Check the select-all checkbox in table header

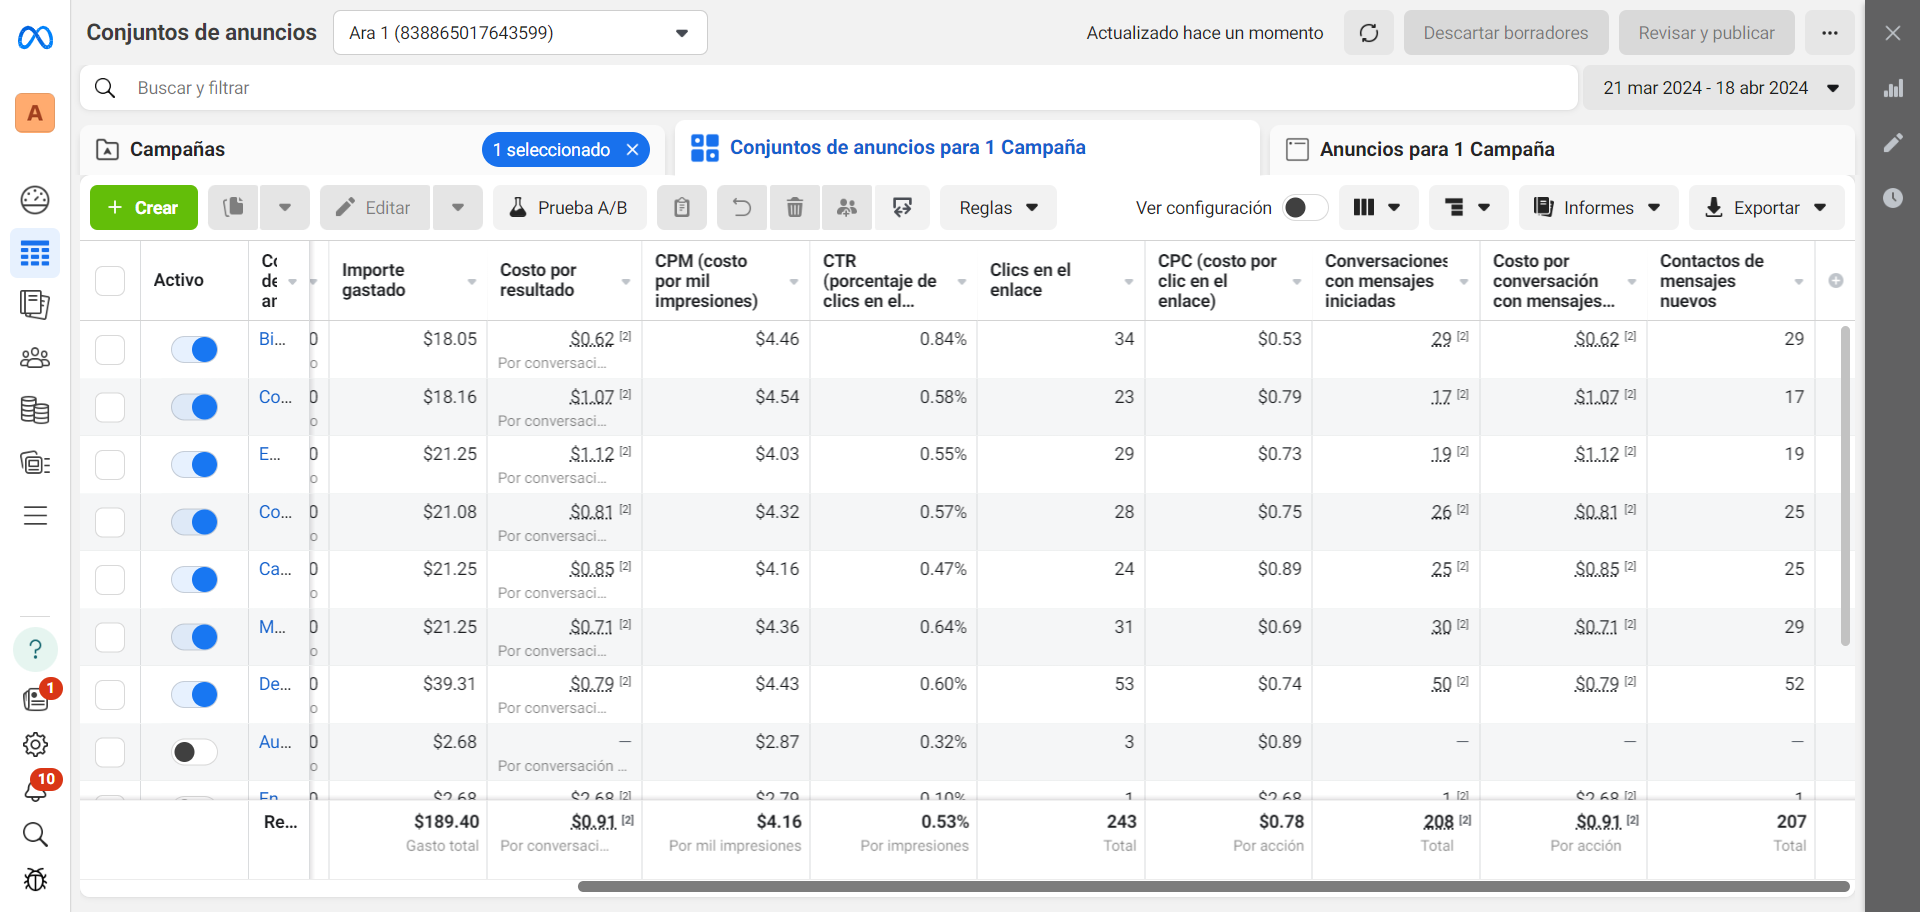click(x=110, y=280)
